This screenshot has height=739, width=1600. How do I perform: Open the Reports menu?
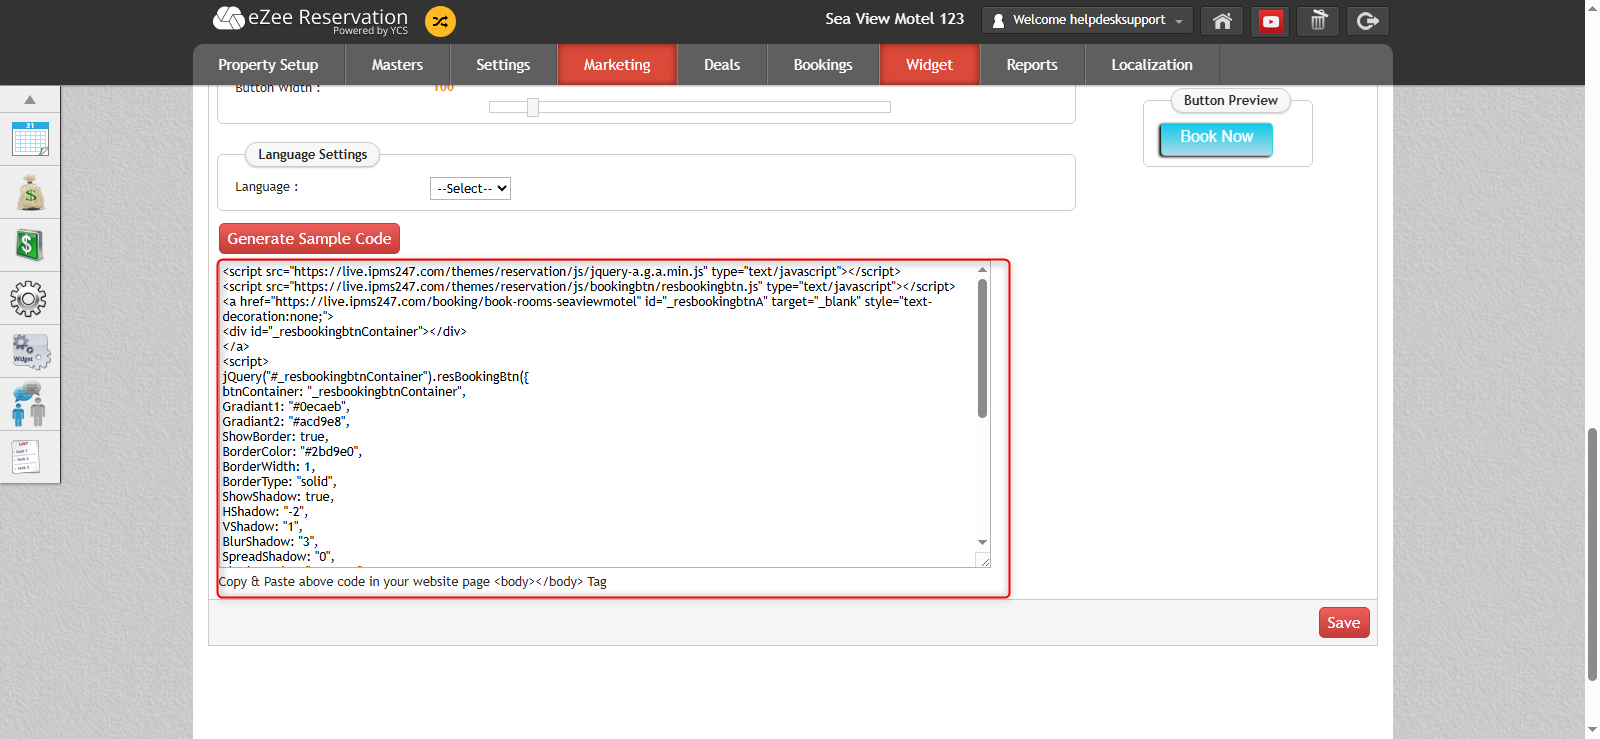tap(1032, 65)
